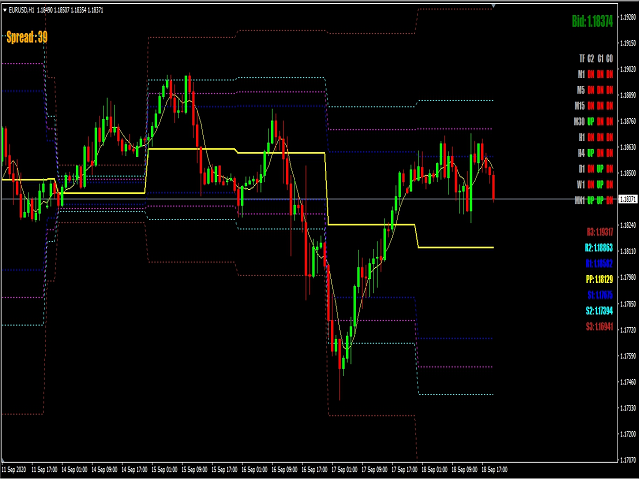Click the yellow PP: 1.18129 pivot label
Viewport: 640px width, 480px height.
click(599, 280)
